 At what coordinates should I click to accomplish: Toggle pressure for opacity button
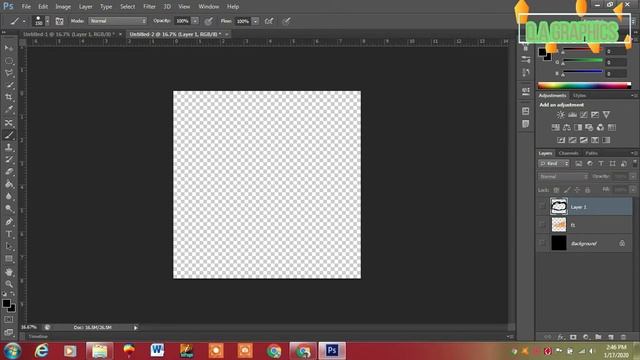pyautogui.click(x=209, y=21)
